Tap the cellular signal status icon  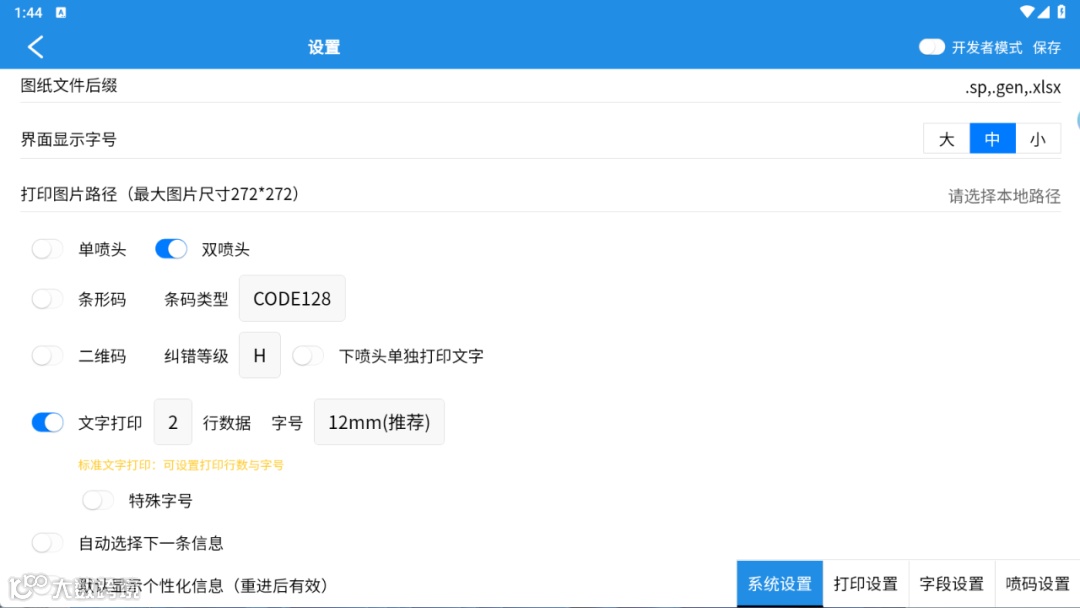pyautogui.click(x=1044, y=12)
